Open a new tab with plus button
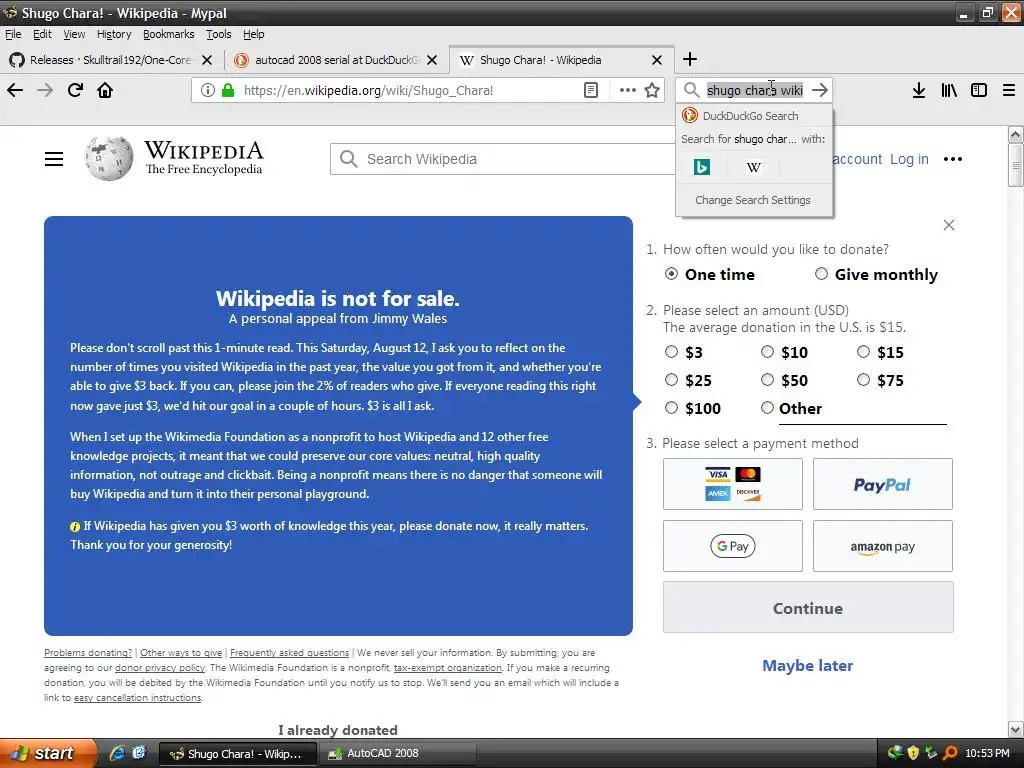Screen dimensions: 1024x768 click(x=690, y=59)
